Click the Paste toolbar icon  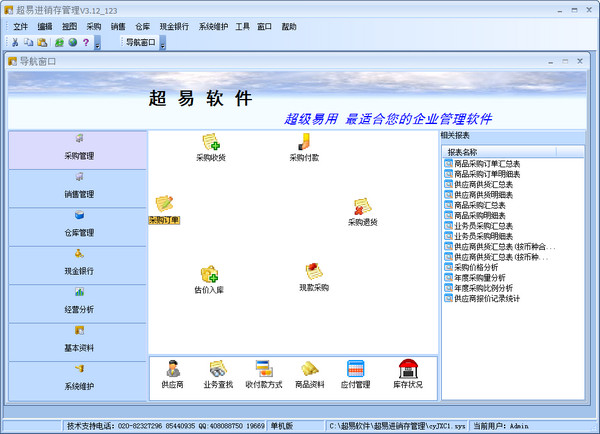(x=42, y=42)
